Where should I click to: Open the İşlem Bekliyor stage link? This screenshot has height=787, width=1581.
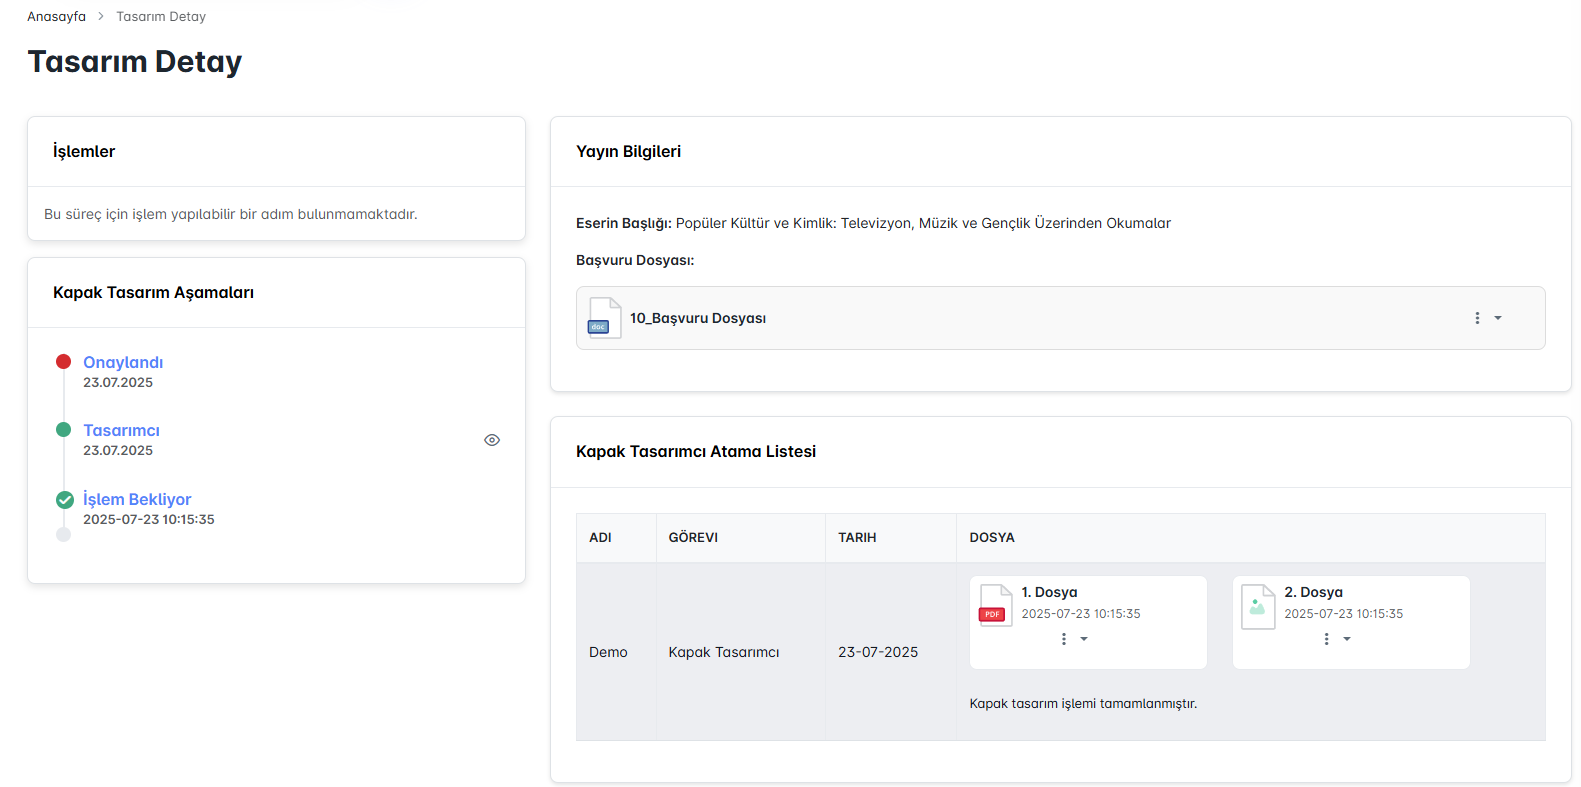(x=137, y=499)
